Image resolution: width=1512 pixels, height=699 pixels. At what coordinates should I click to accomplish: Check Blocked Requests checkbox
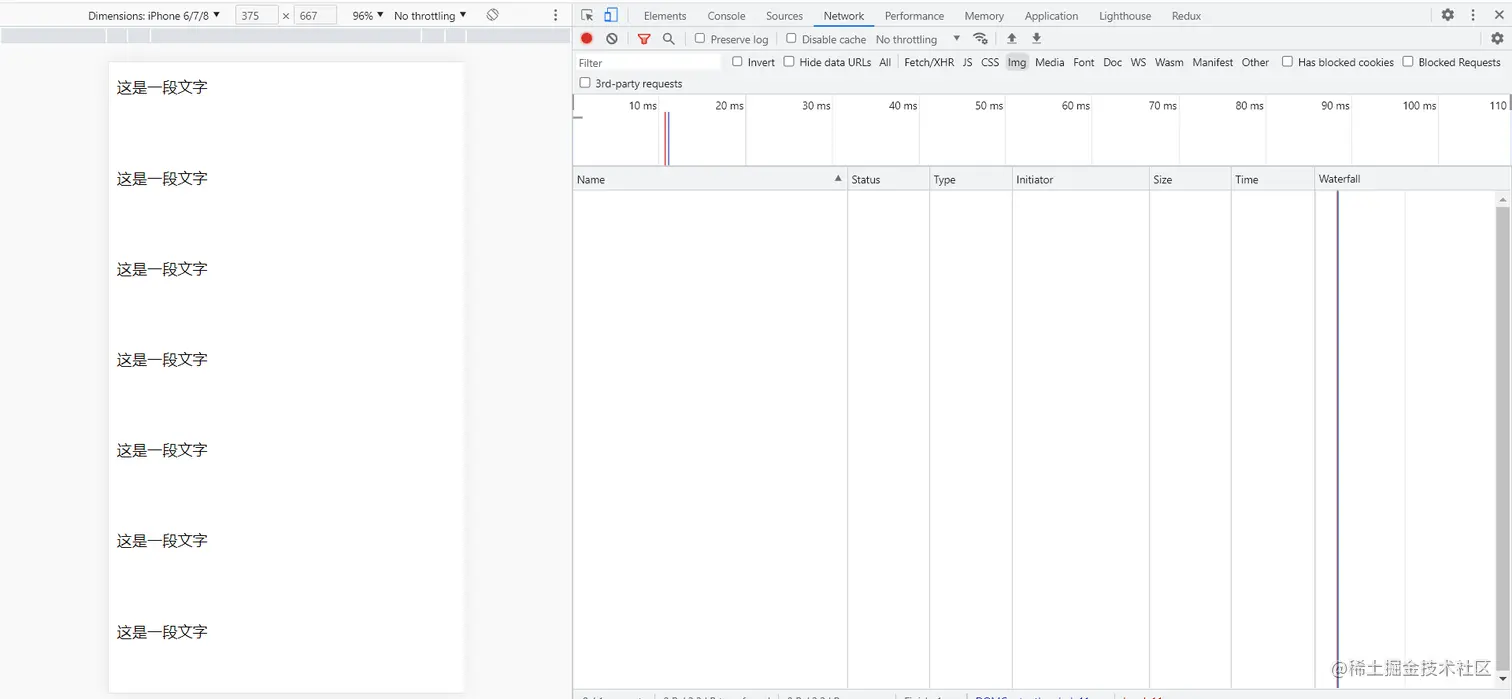tap(1407, 62)
